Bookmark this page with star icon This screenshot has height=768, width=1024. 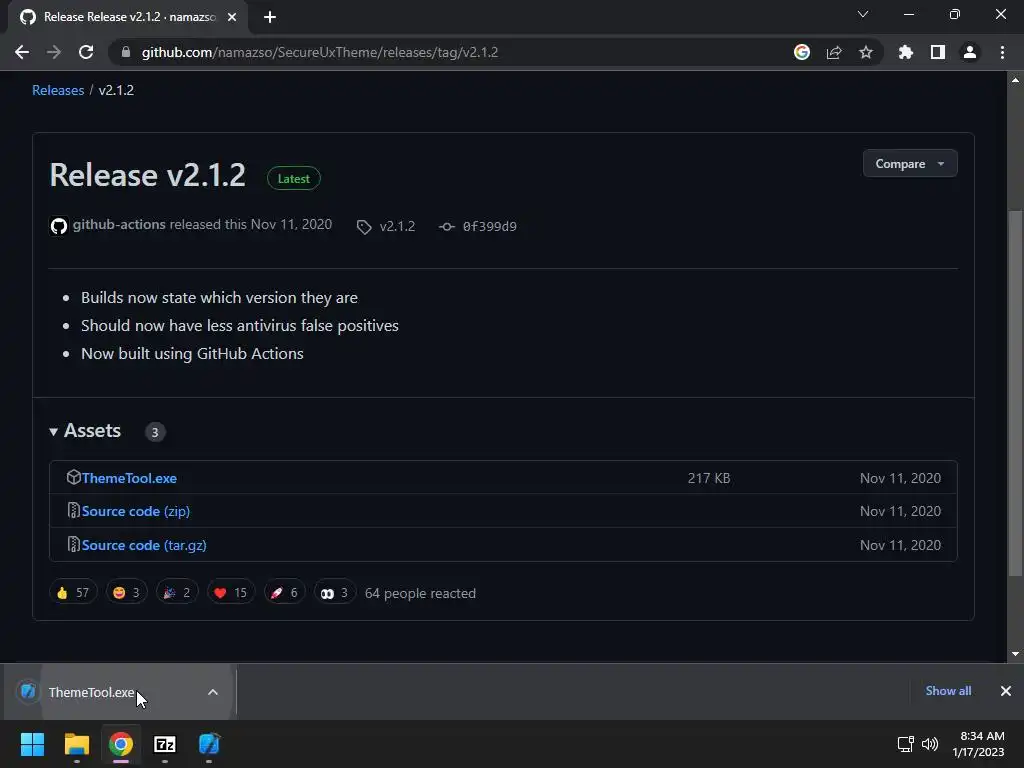(866, 52)
